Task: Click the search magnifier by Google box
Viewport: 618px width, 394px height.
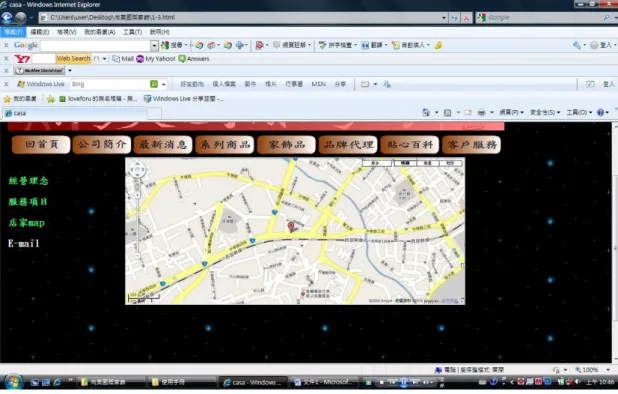Action: click(x=607, y=17)
